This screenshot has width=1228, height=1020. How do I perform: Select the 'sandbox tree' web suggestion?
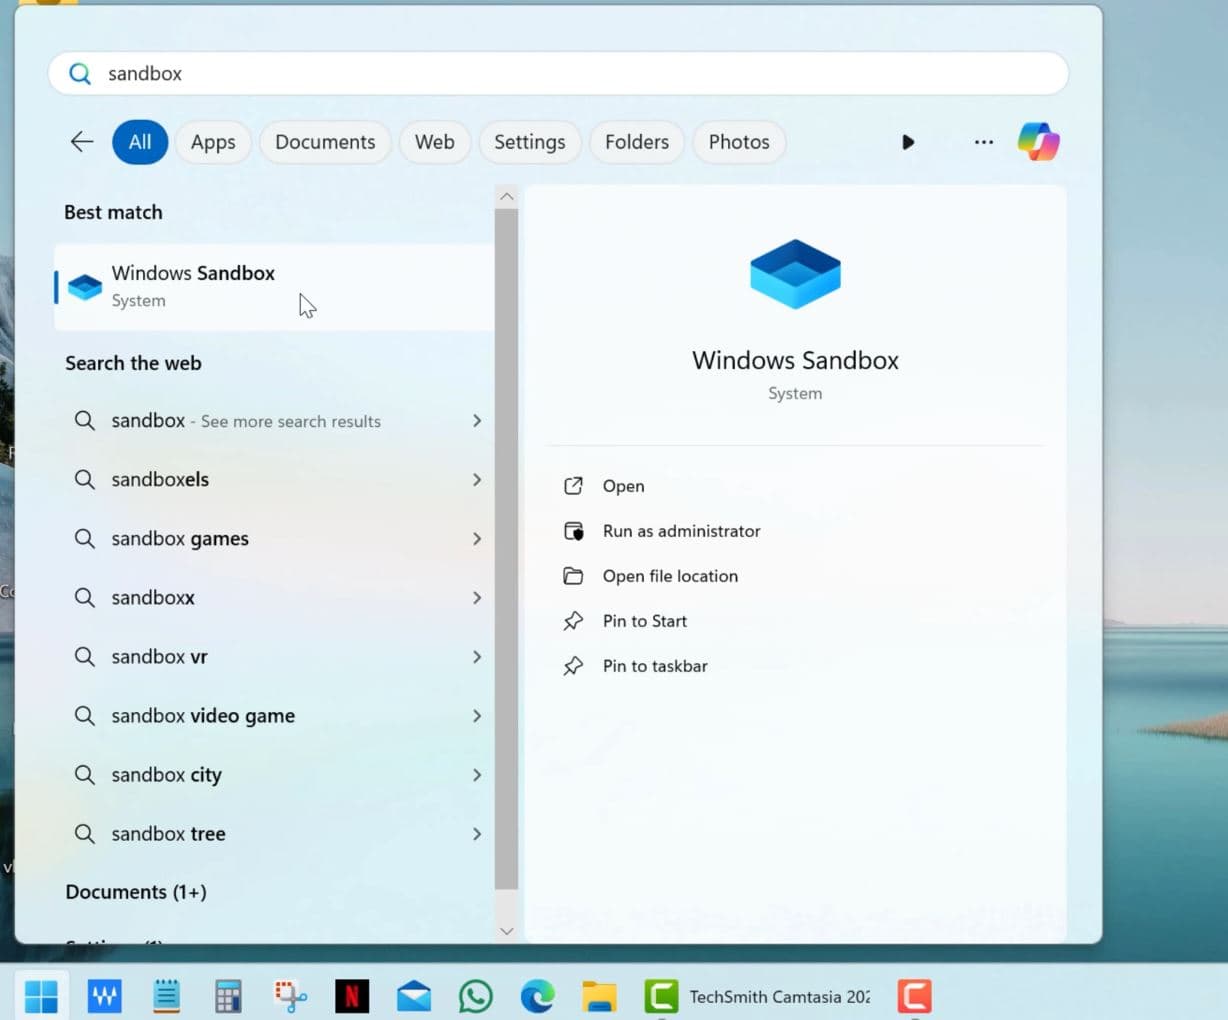pyautogui.click(x=274, y=834)
